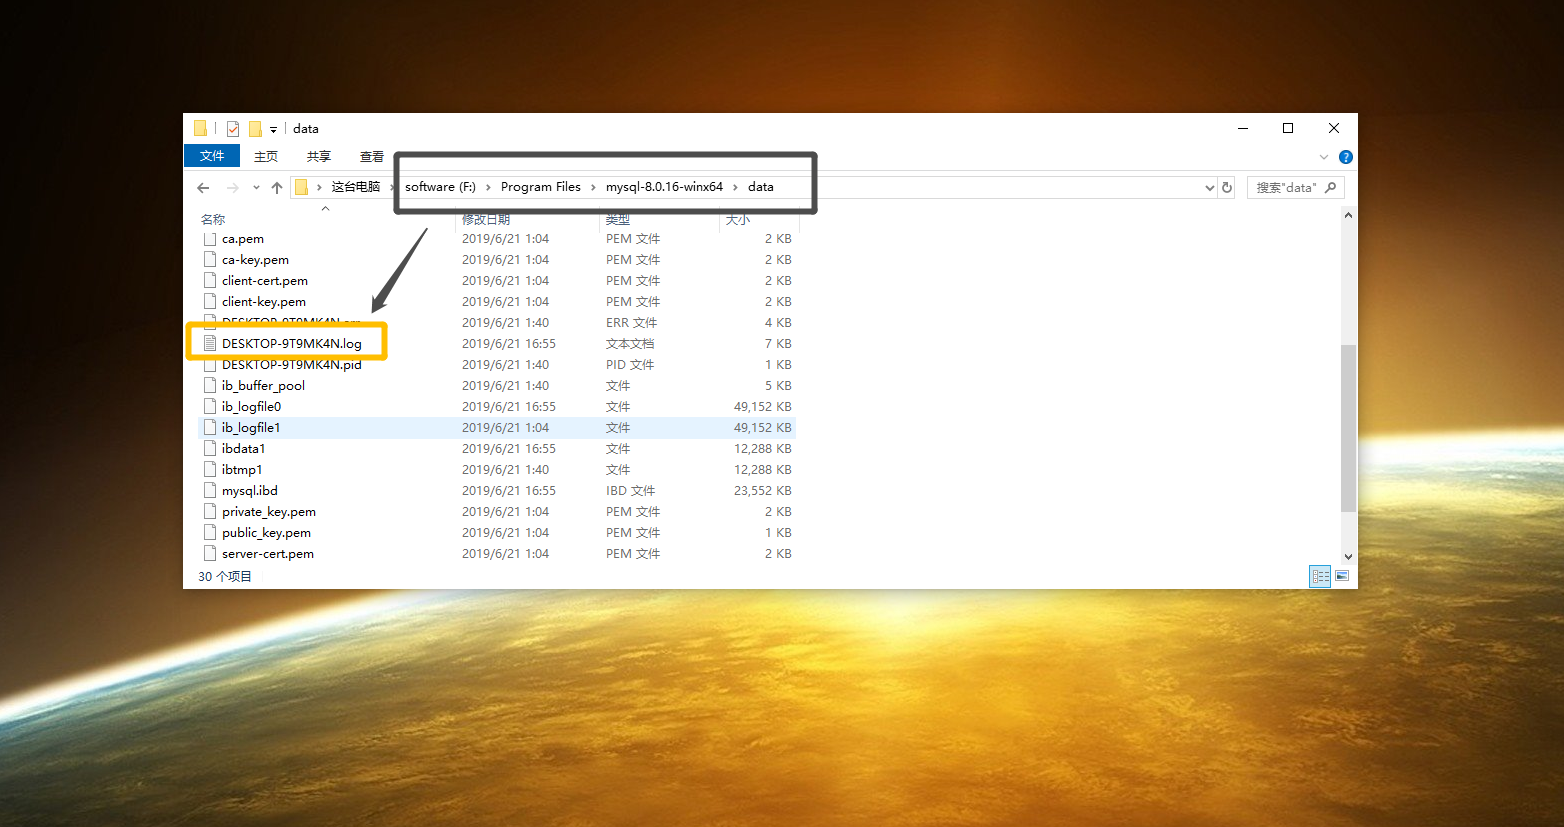Select the file ca-key.pem
The width and height of the screenshot is (1564, 827).
tap(255, 260)
